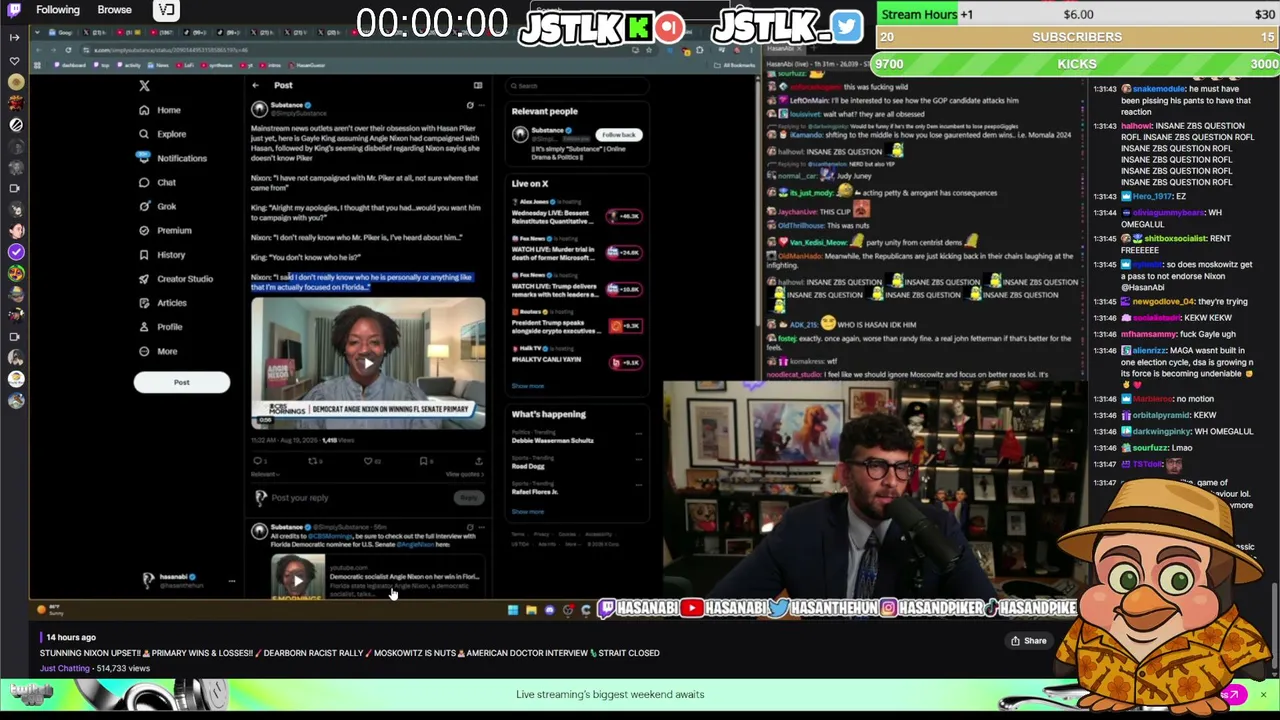Reload the page in the streamed browser
1280x720 pixels.
click(69, 50)
